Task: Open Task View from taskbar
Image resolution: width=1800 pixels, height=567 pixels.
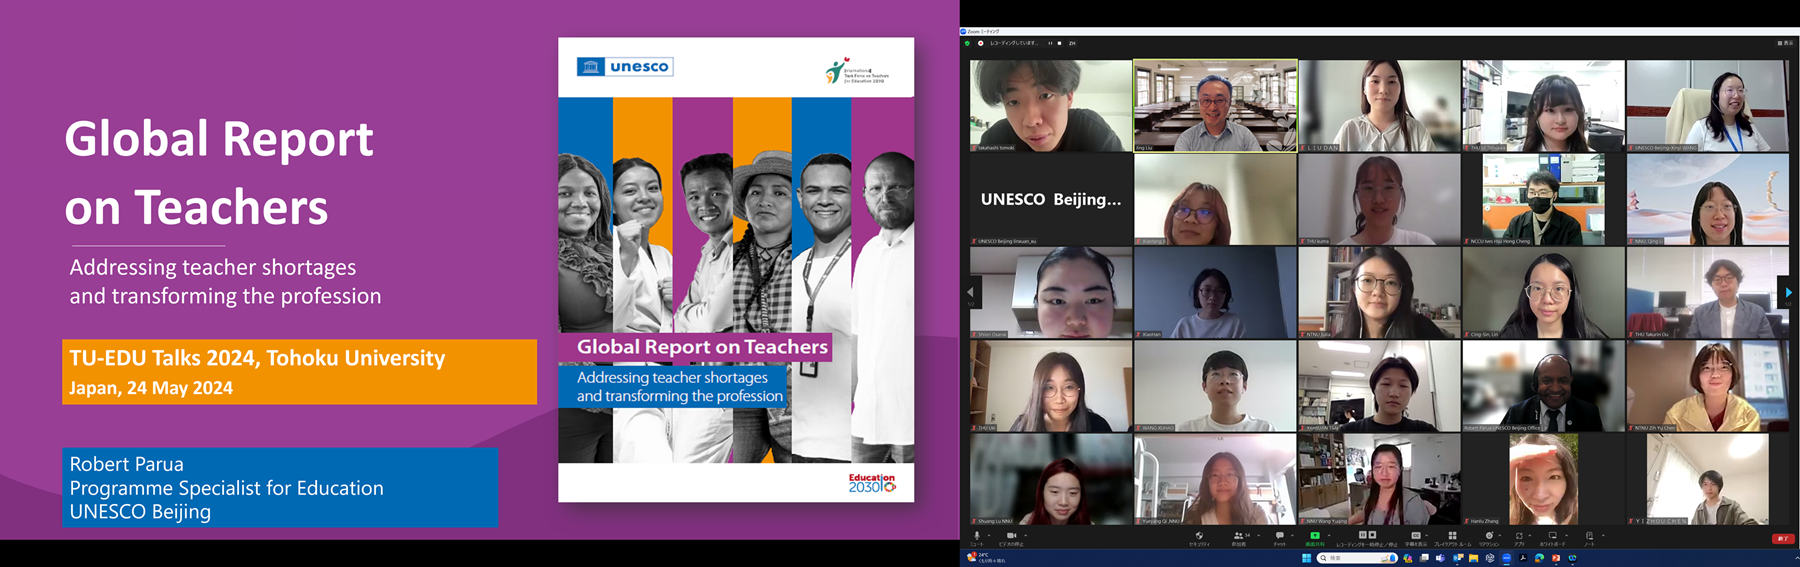Action: point(1424,558)
